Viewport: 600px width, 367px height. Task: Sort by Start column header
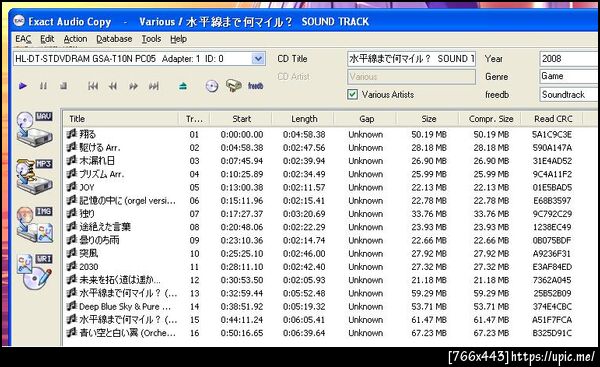241,119
